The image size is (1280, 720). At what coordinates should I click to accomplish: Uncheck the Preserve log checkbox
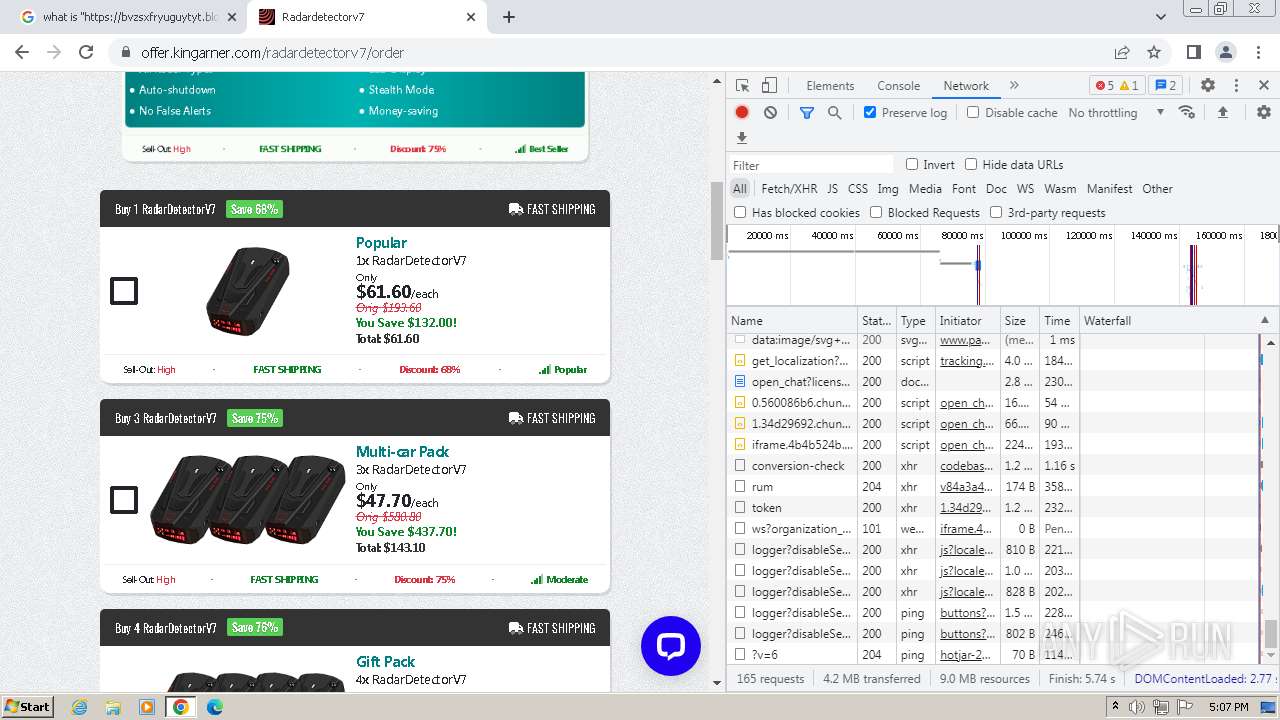click(x=870, y=112)
